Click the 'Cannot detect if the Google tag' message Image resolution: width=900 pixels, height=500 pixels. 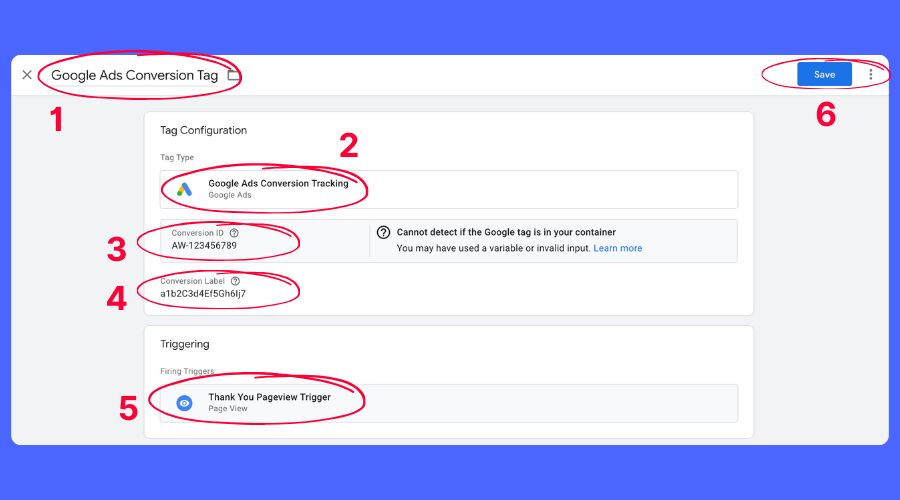(x=506, y=232)
